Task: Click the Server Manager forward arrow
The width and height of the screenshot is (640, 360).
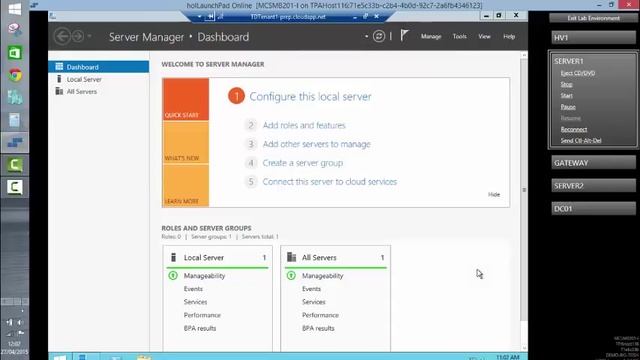Action: coord(78,36)
